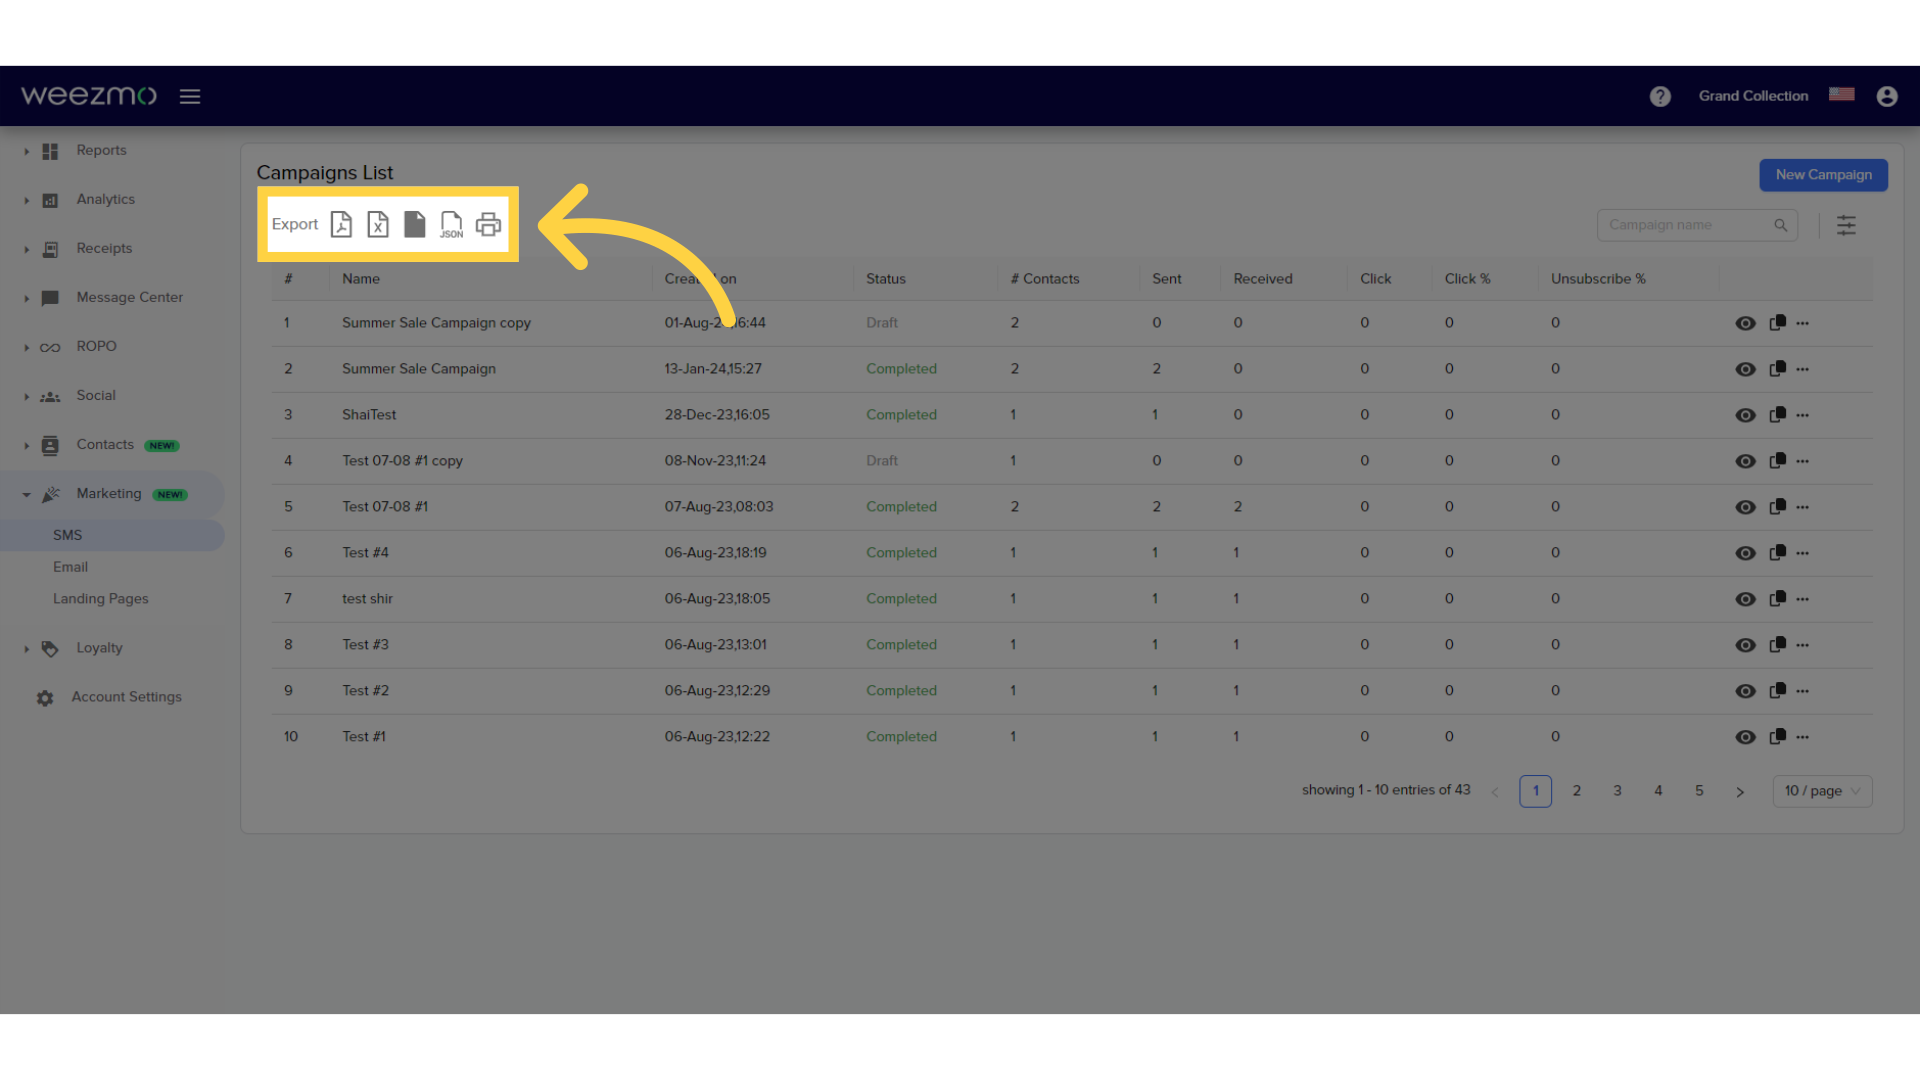View Test #1 via eye icon
Image resolution: width=1920 pixels, height=1080 pixels.
click(x=1745, y=737)
